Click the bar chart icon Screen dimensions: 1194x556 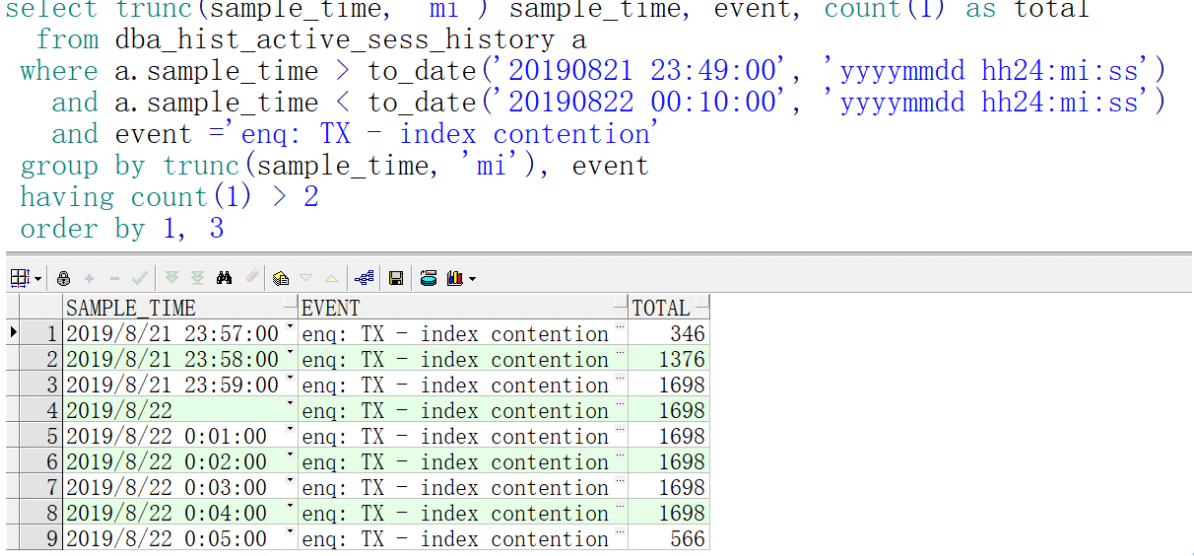455,277
